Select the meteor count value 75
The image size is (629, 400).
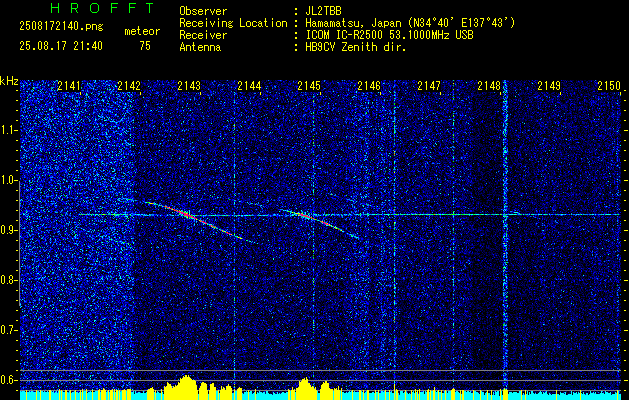(x=145, y=46)
